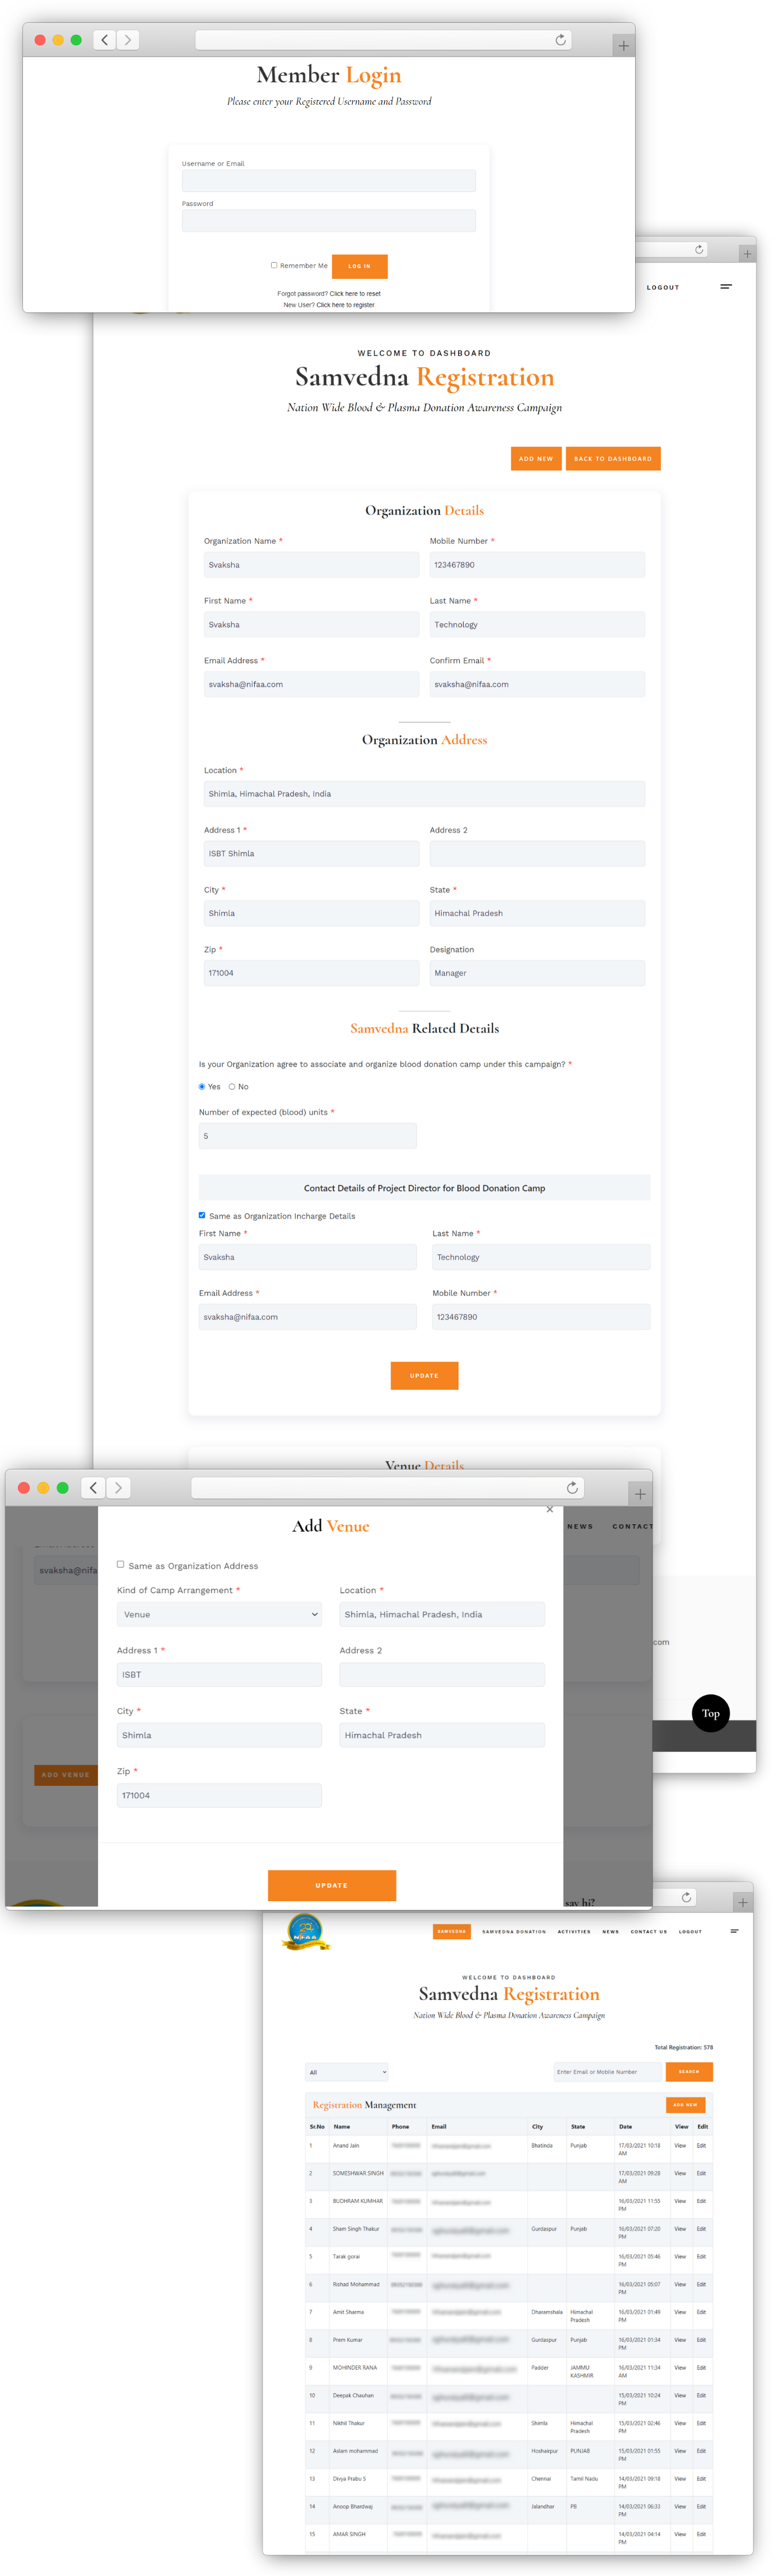This screenshot has width=774, height=2576.
Task: Open a new tab in the Member Login browser
Action: tap(622, 45)
